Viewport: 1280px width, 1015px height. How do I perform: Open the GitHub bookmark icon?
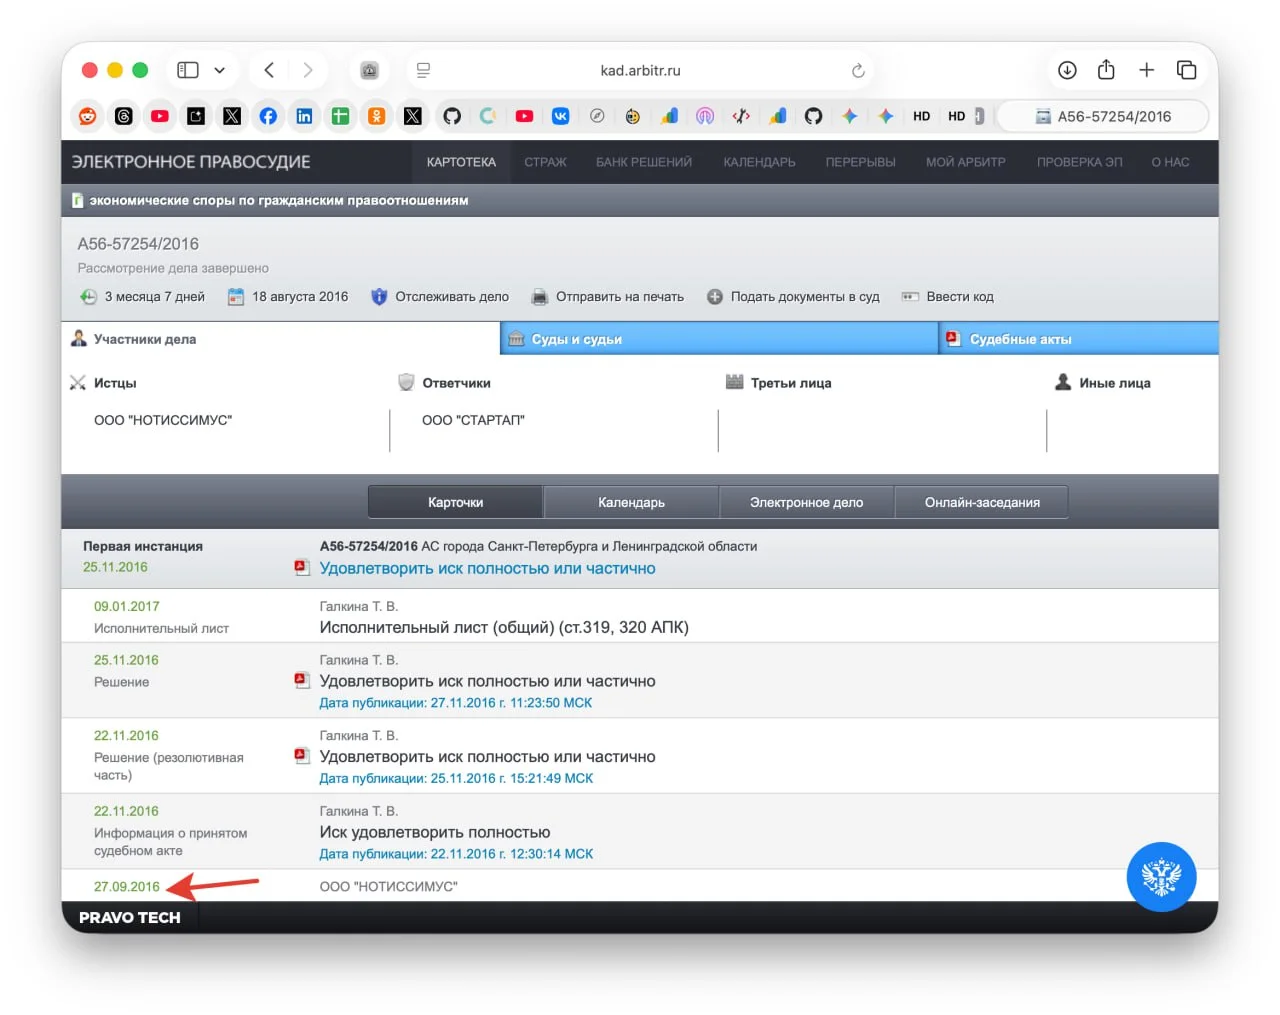tap(452, 116)
